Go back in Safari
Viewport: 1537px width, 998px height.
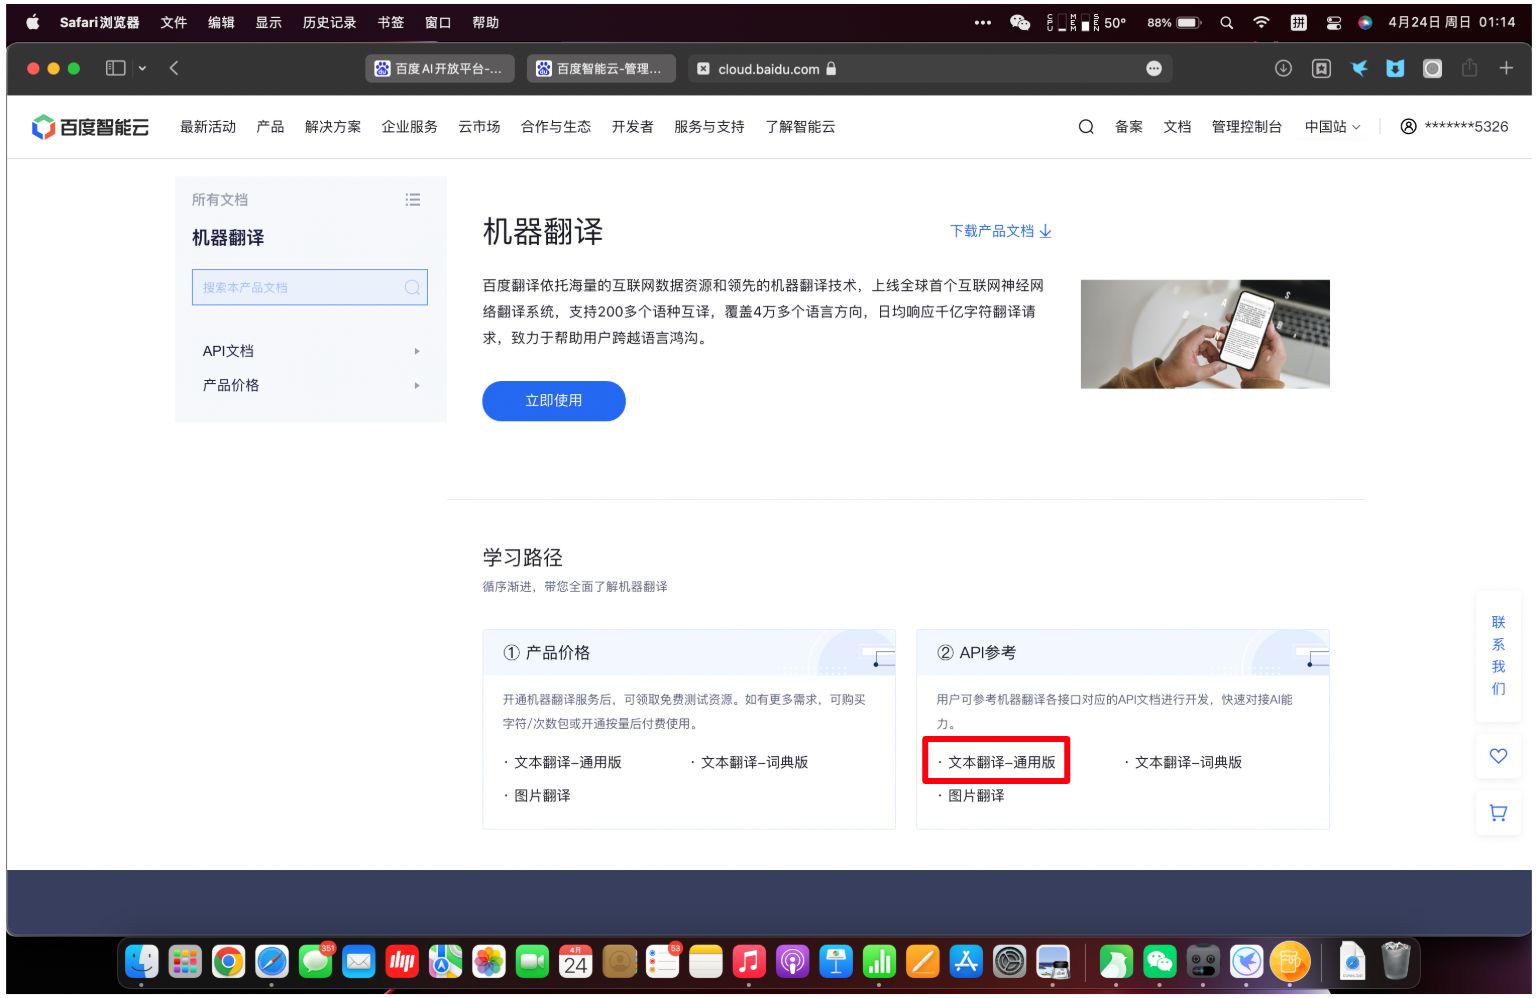coord(174,68)
